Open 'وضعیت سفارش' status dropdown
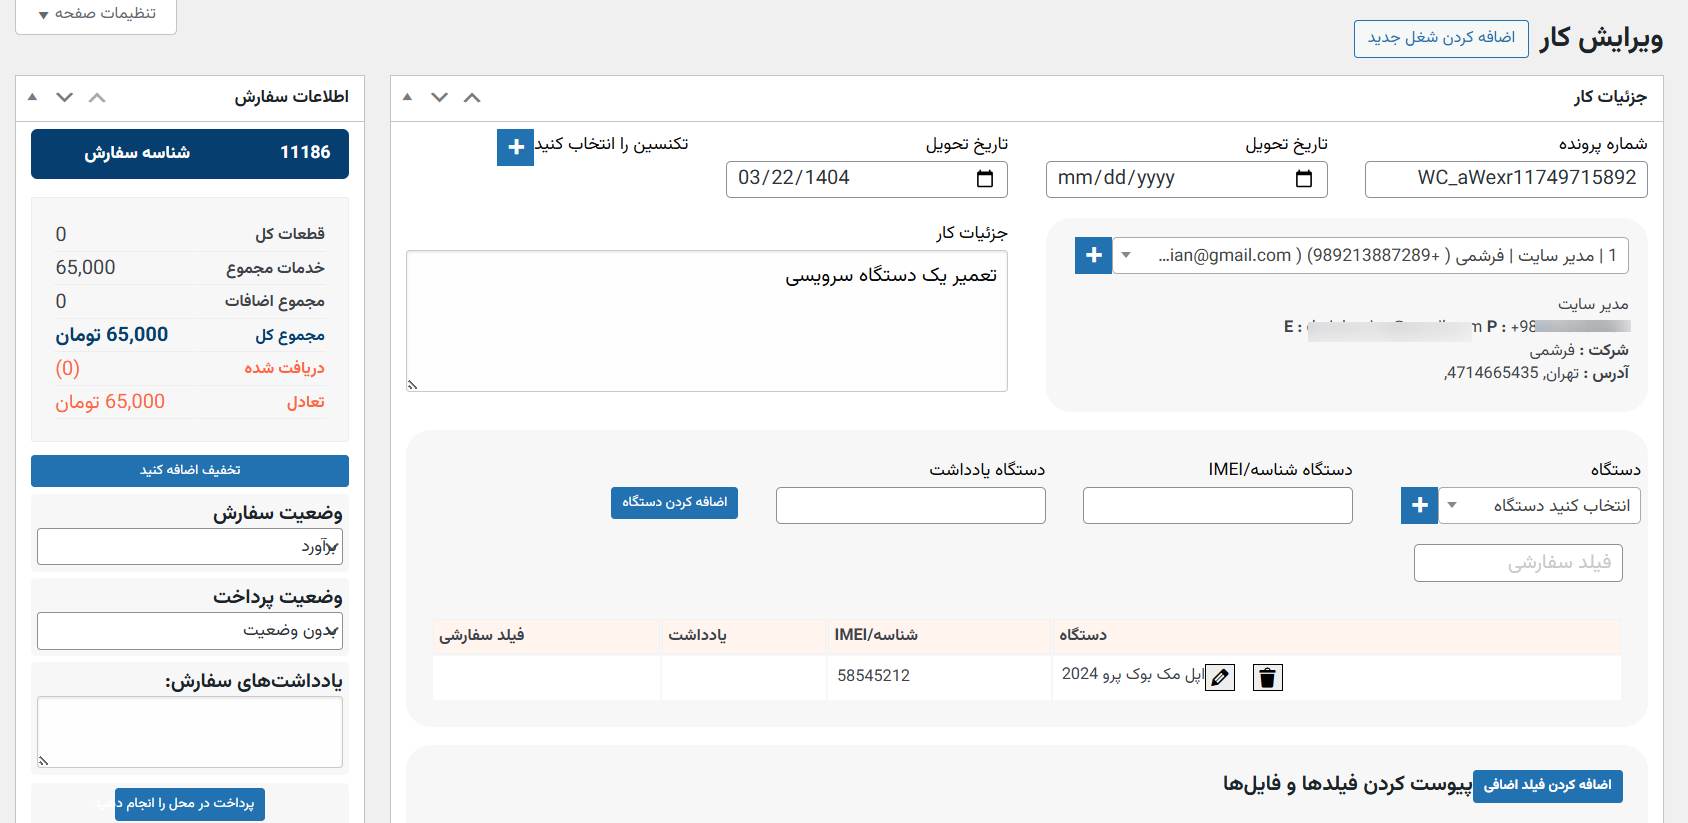The width and height of the screenshot is (1688, 823). (190, 547)
